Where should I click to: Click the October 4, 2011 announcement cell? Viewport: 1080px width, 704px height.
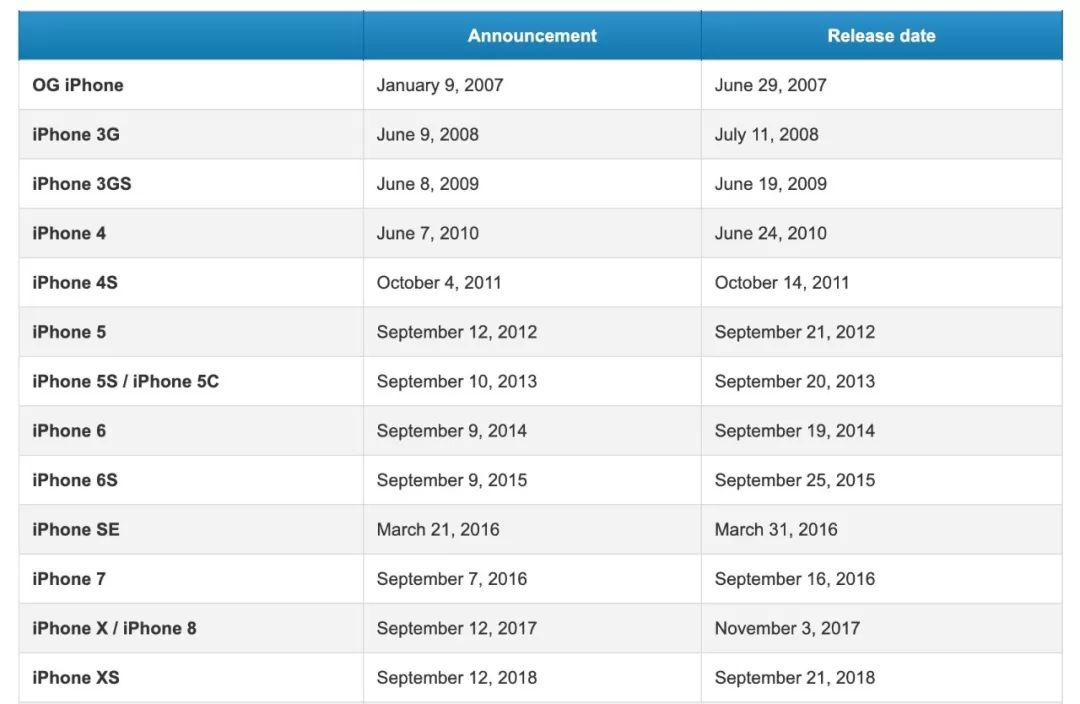pyautogui.click(x=439, y=283)
